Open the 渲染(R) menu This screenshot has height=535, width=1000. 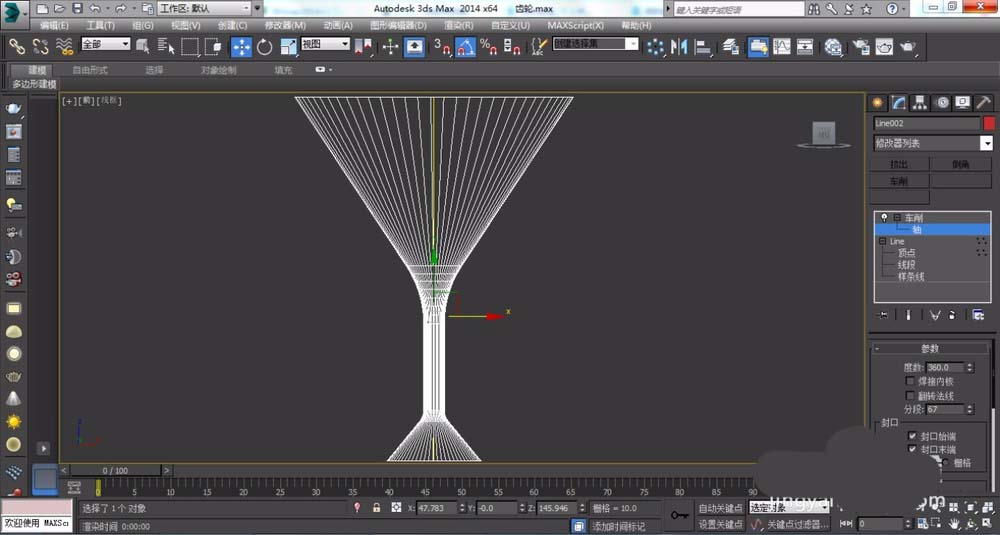click(x=459, y=25)
